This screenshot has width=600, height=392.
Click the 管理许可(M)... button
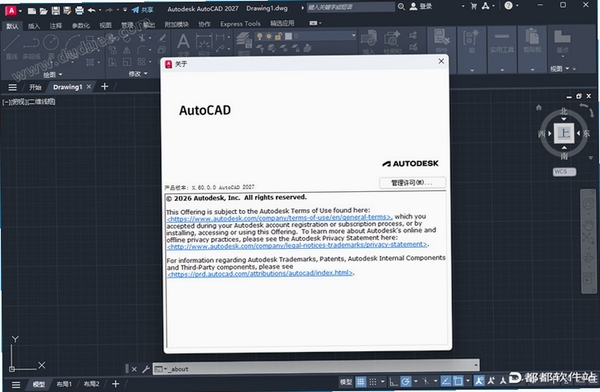[412, 183]
